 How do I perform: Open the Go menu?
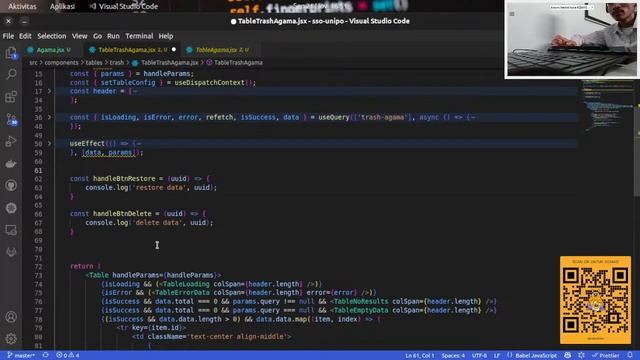[97, 36]
